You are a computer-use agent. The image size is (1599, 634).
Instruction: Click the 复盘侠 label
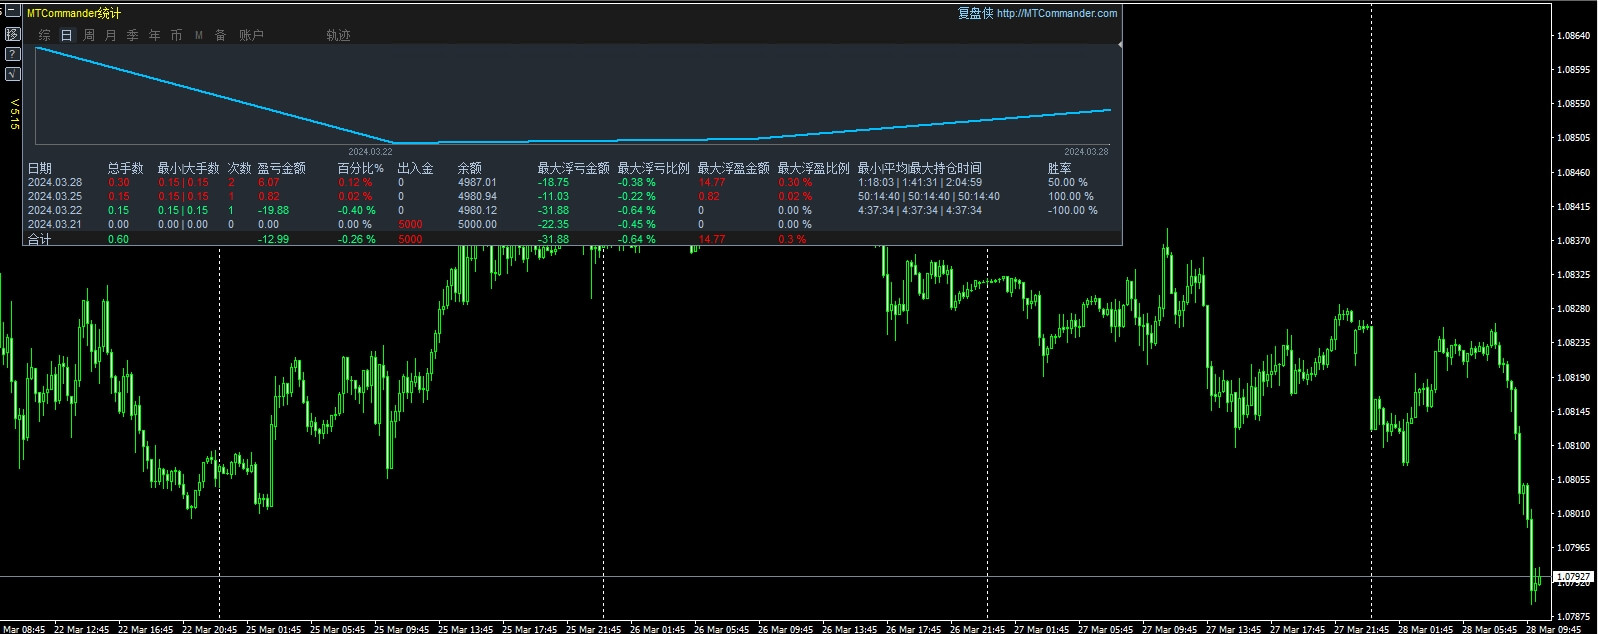975,13
